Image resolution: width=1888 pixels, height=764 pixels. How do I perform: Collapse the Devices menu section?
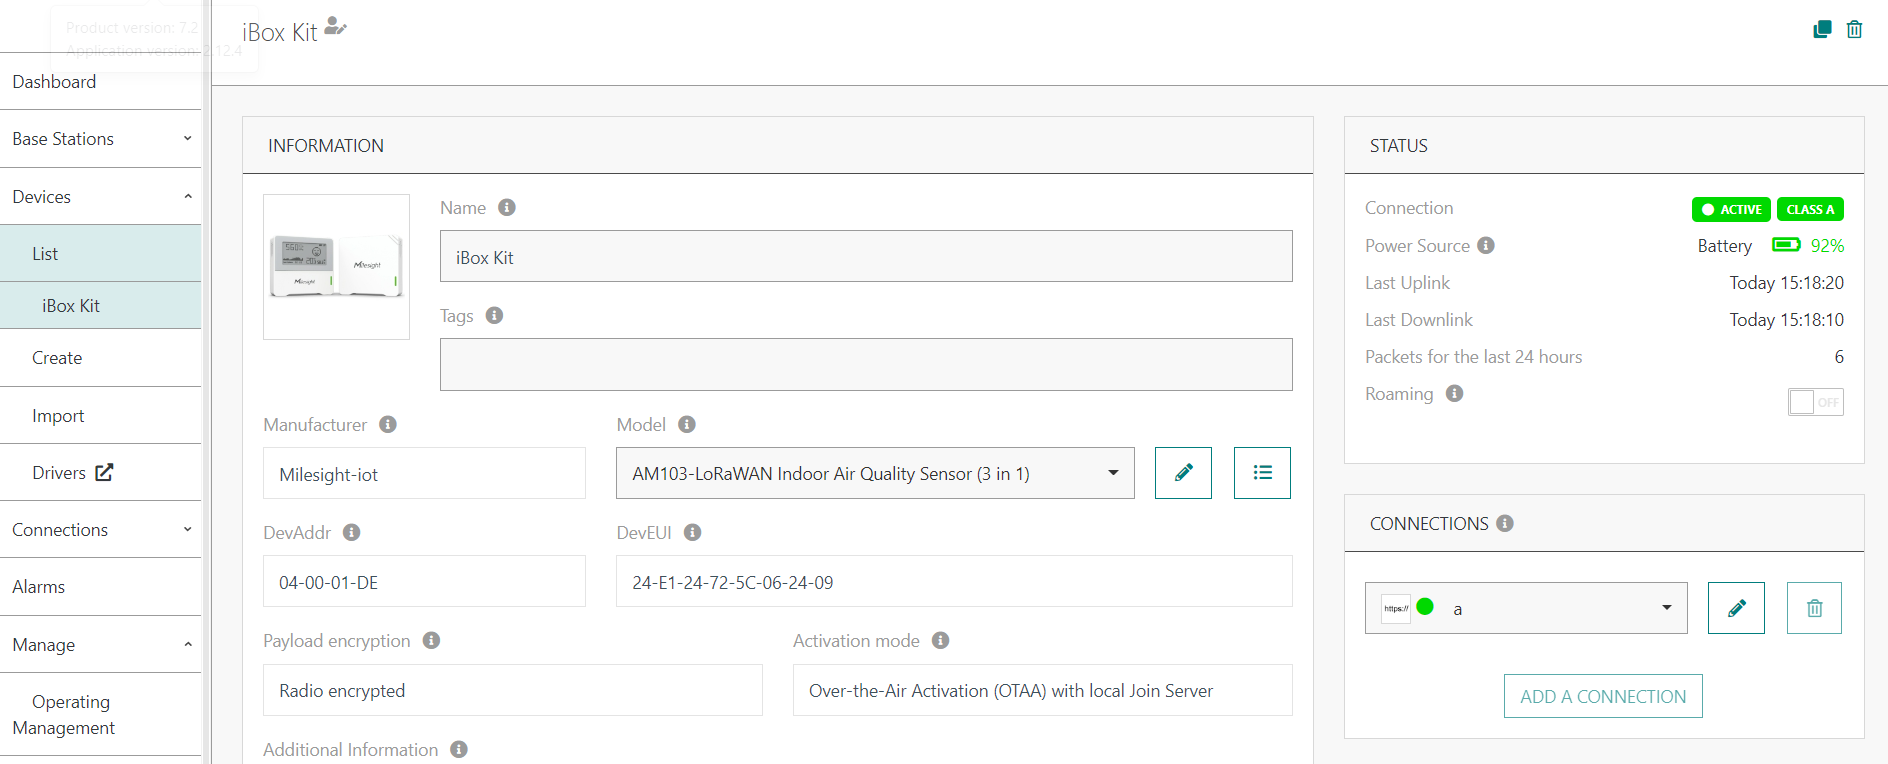coord(100,197)
